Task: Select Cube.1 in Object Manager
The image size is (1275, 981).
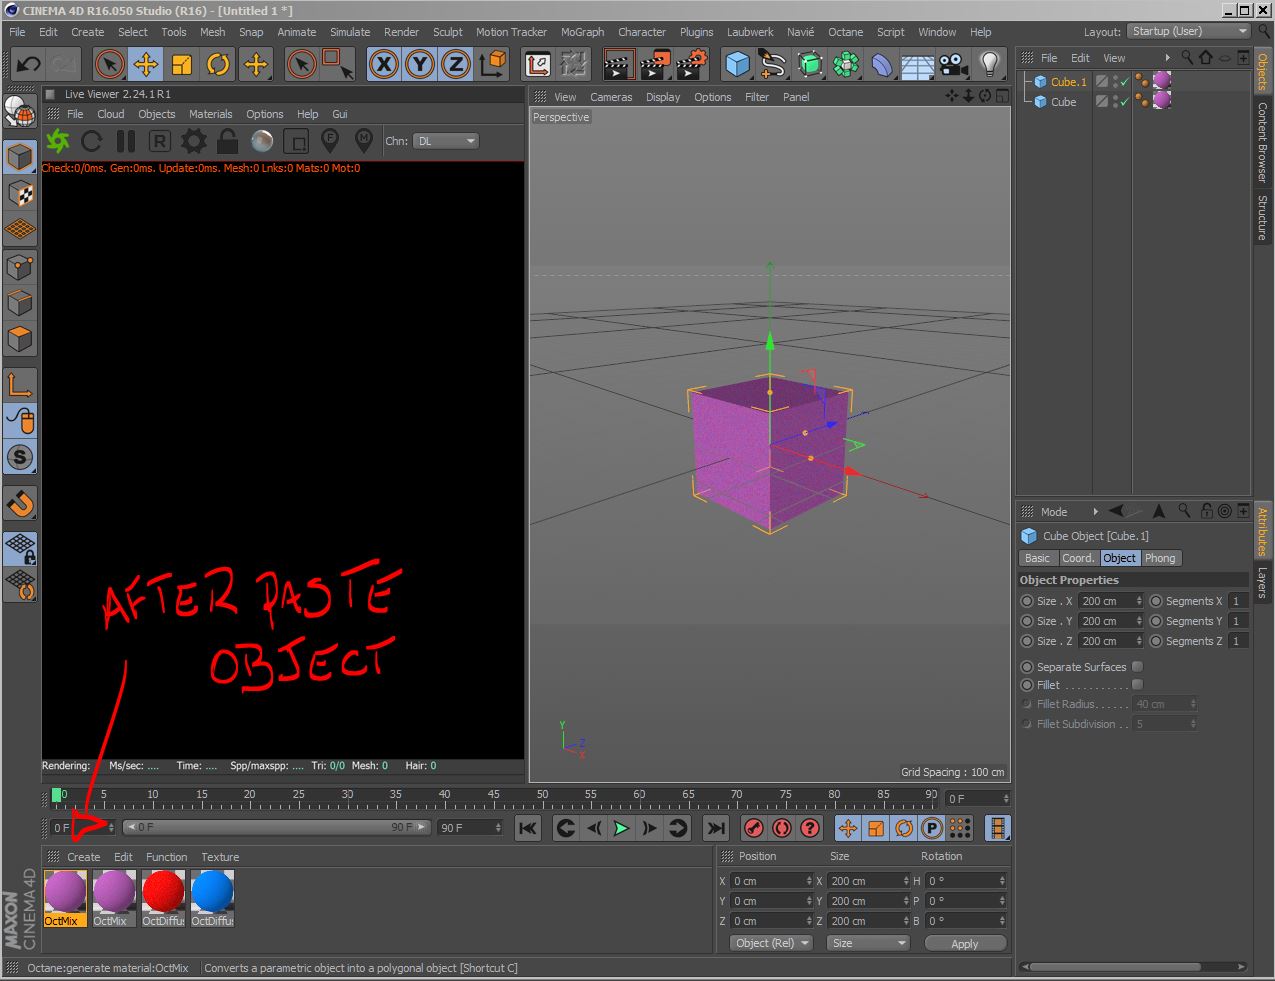Action: click(1068, 82)
